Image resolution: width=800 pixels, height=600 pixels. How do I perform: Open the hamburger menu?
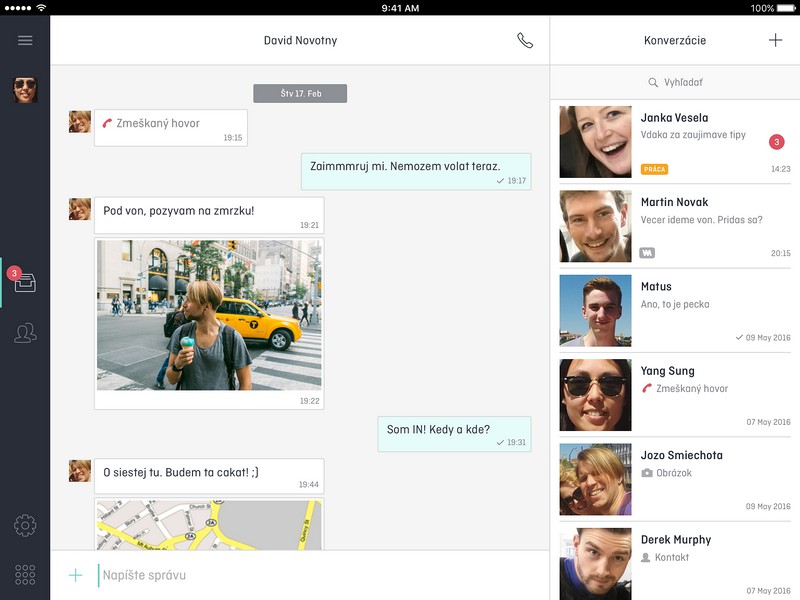pos(25,41)
